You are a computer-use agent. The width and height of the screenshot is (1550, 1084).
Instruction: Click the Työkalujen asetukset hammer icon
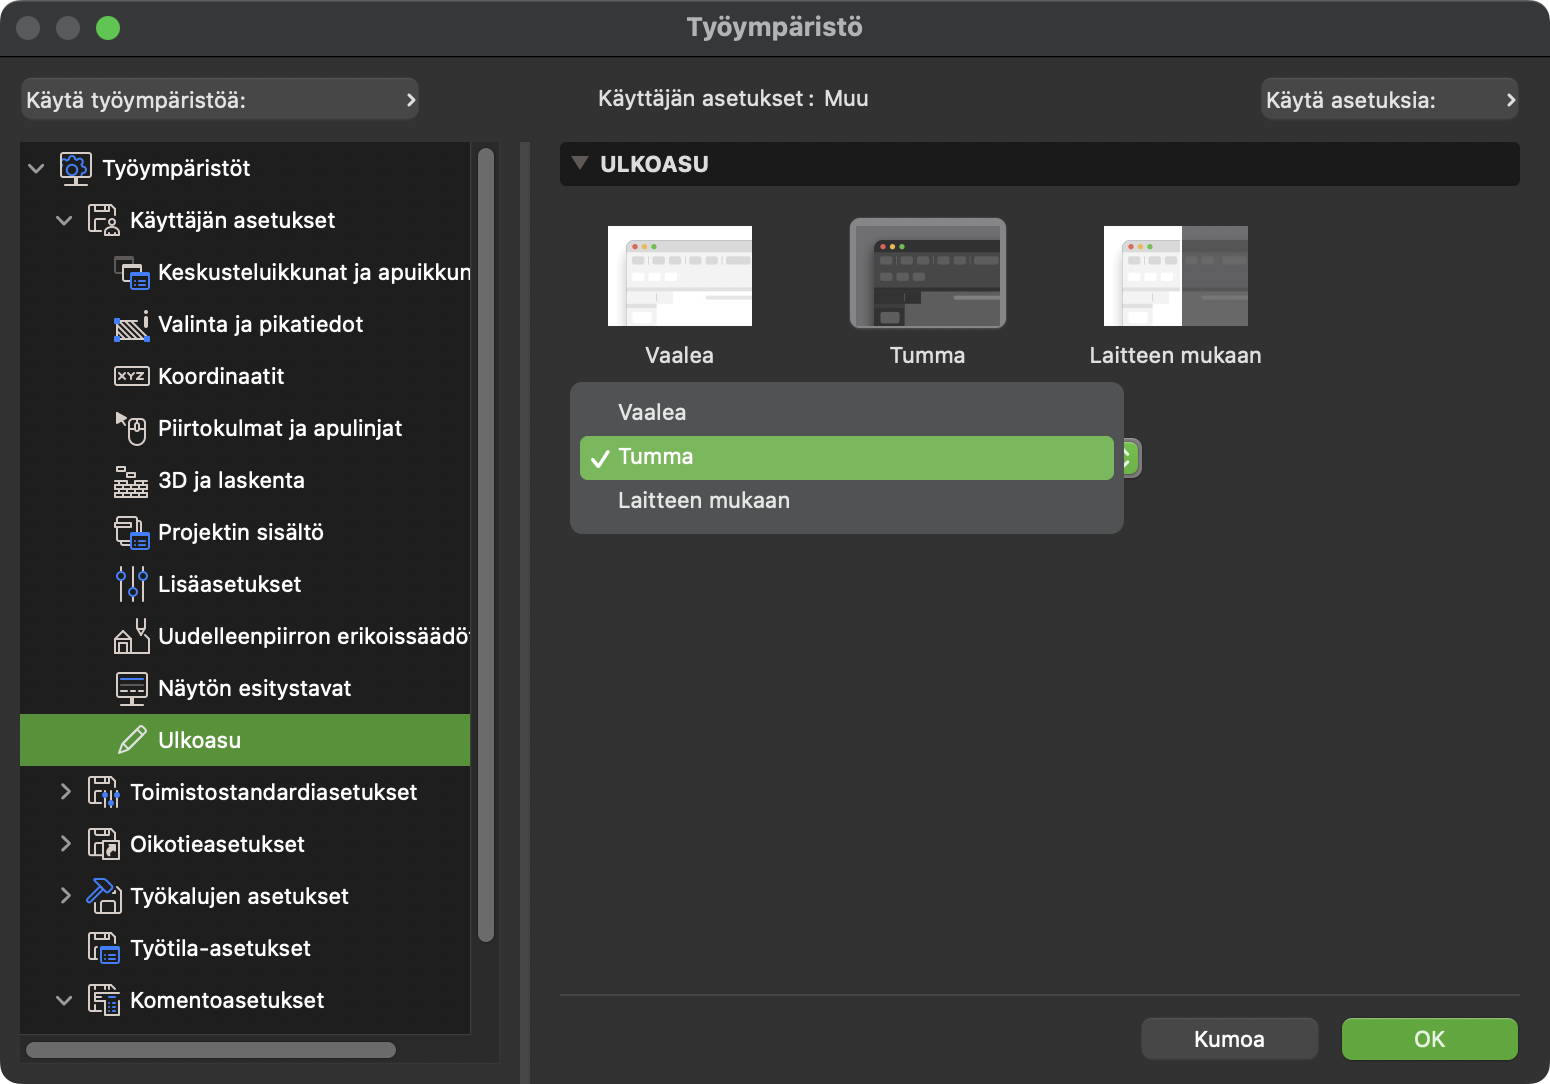(104, 896)
